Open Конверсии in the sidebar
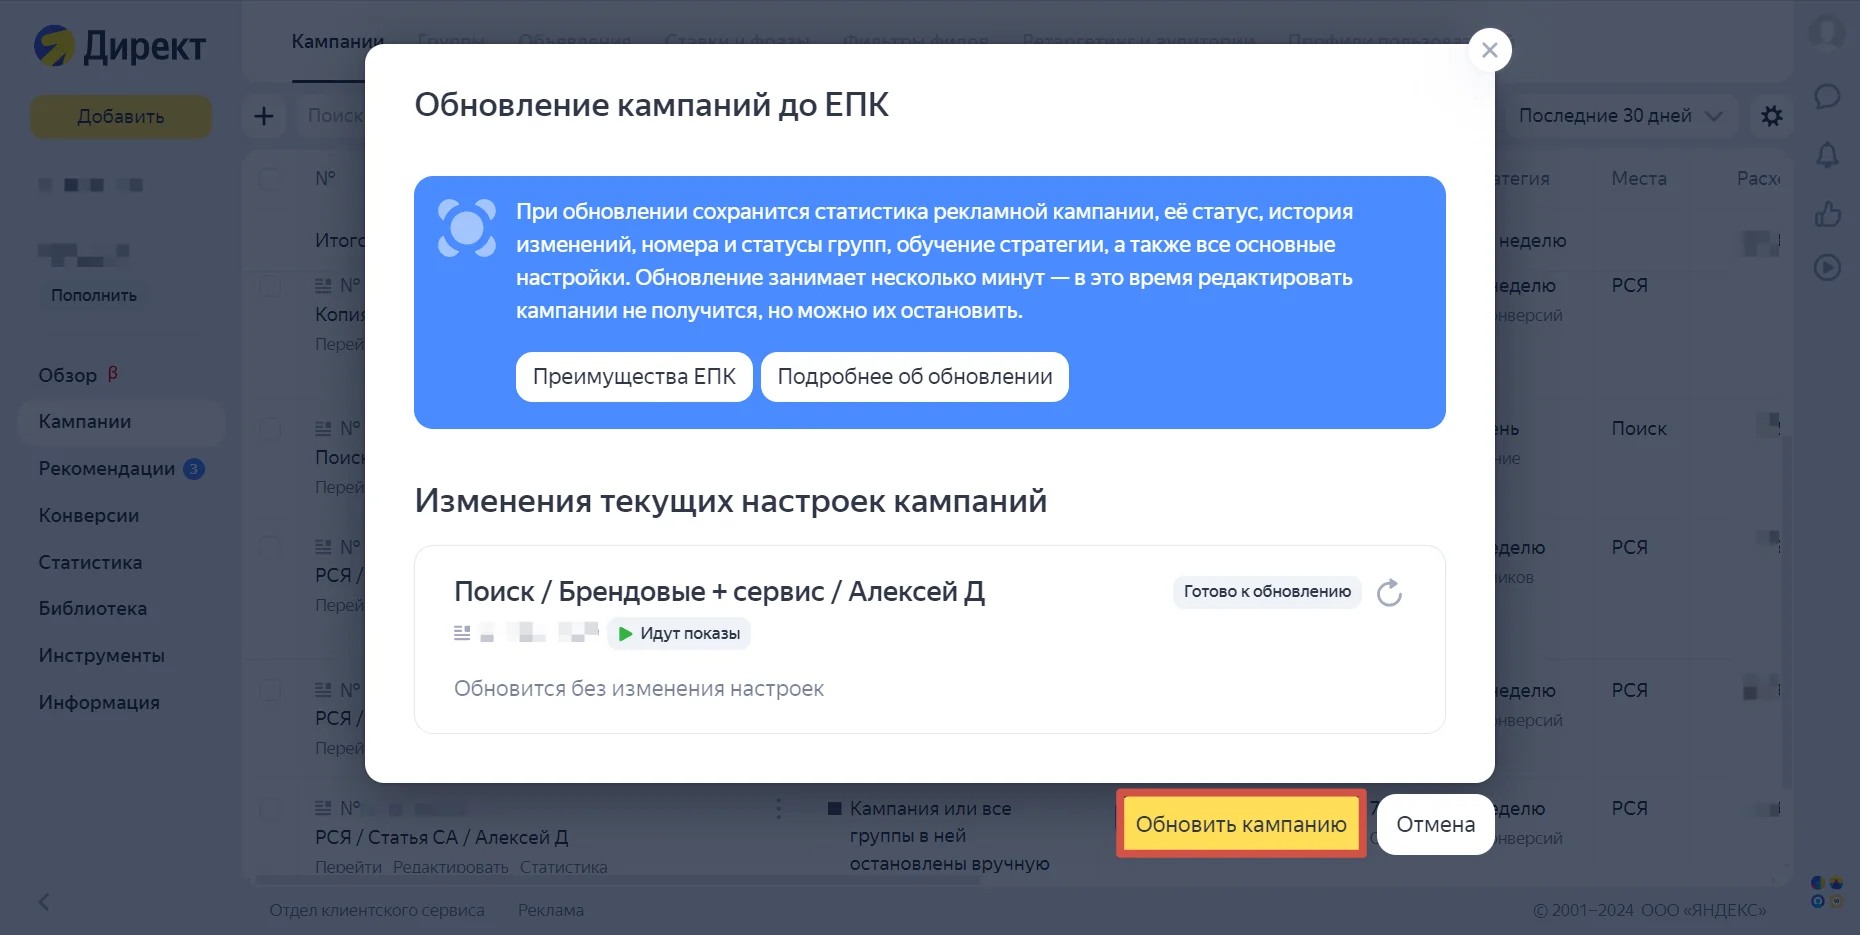 click(x=89, y=516)
